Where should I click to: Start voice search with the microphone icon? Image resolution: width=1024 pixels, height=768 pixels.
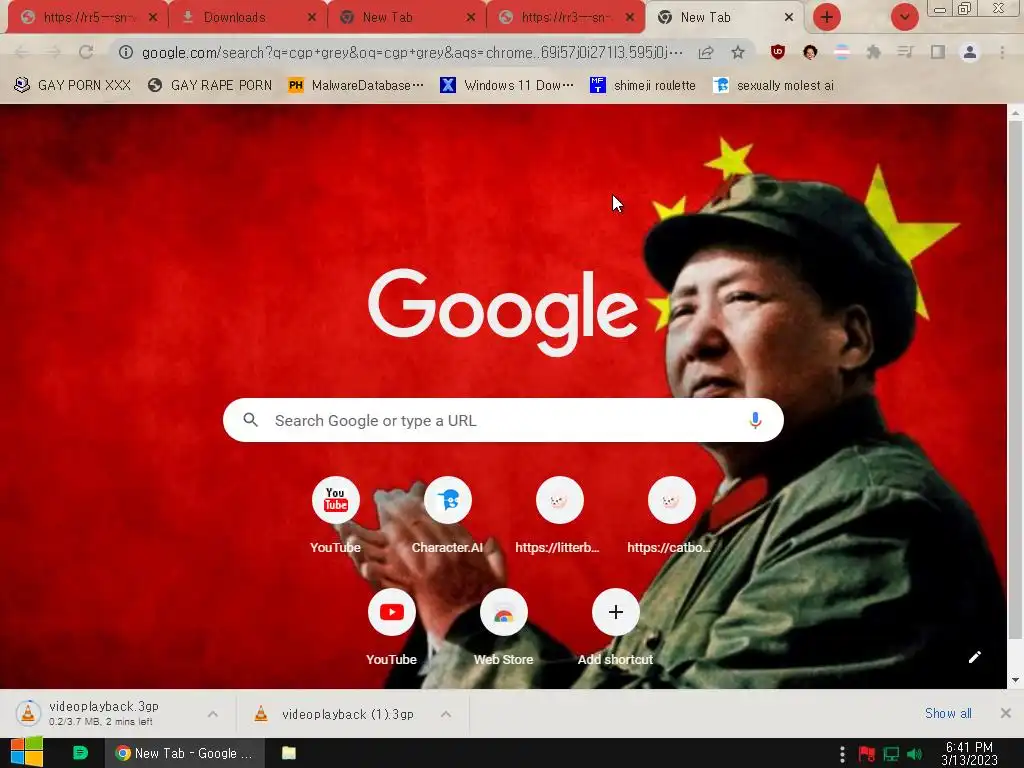point(755,421)
